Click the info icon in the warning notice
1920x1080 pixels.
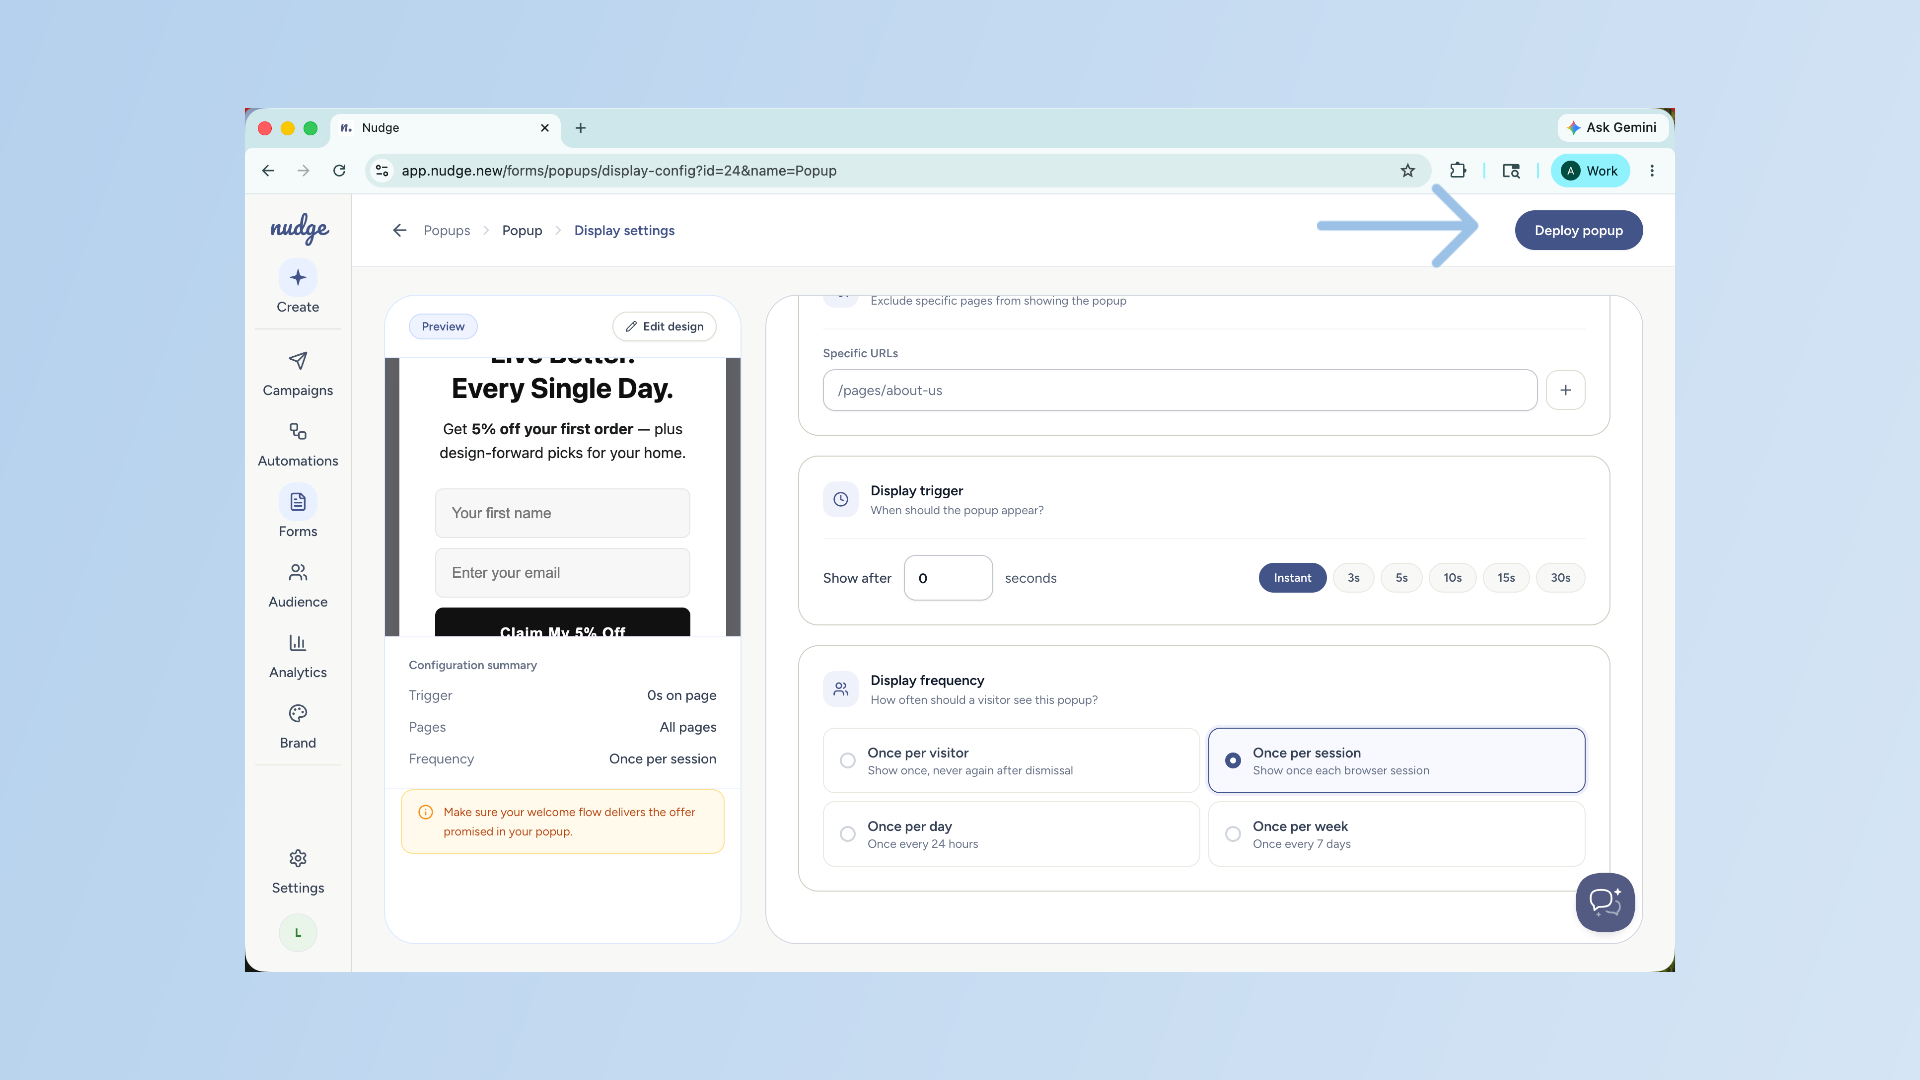[x=426, y=812]
